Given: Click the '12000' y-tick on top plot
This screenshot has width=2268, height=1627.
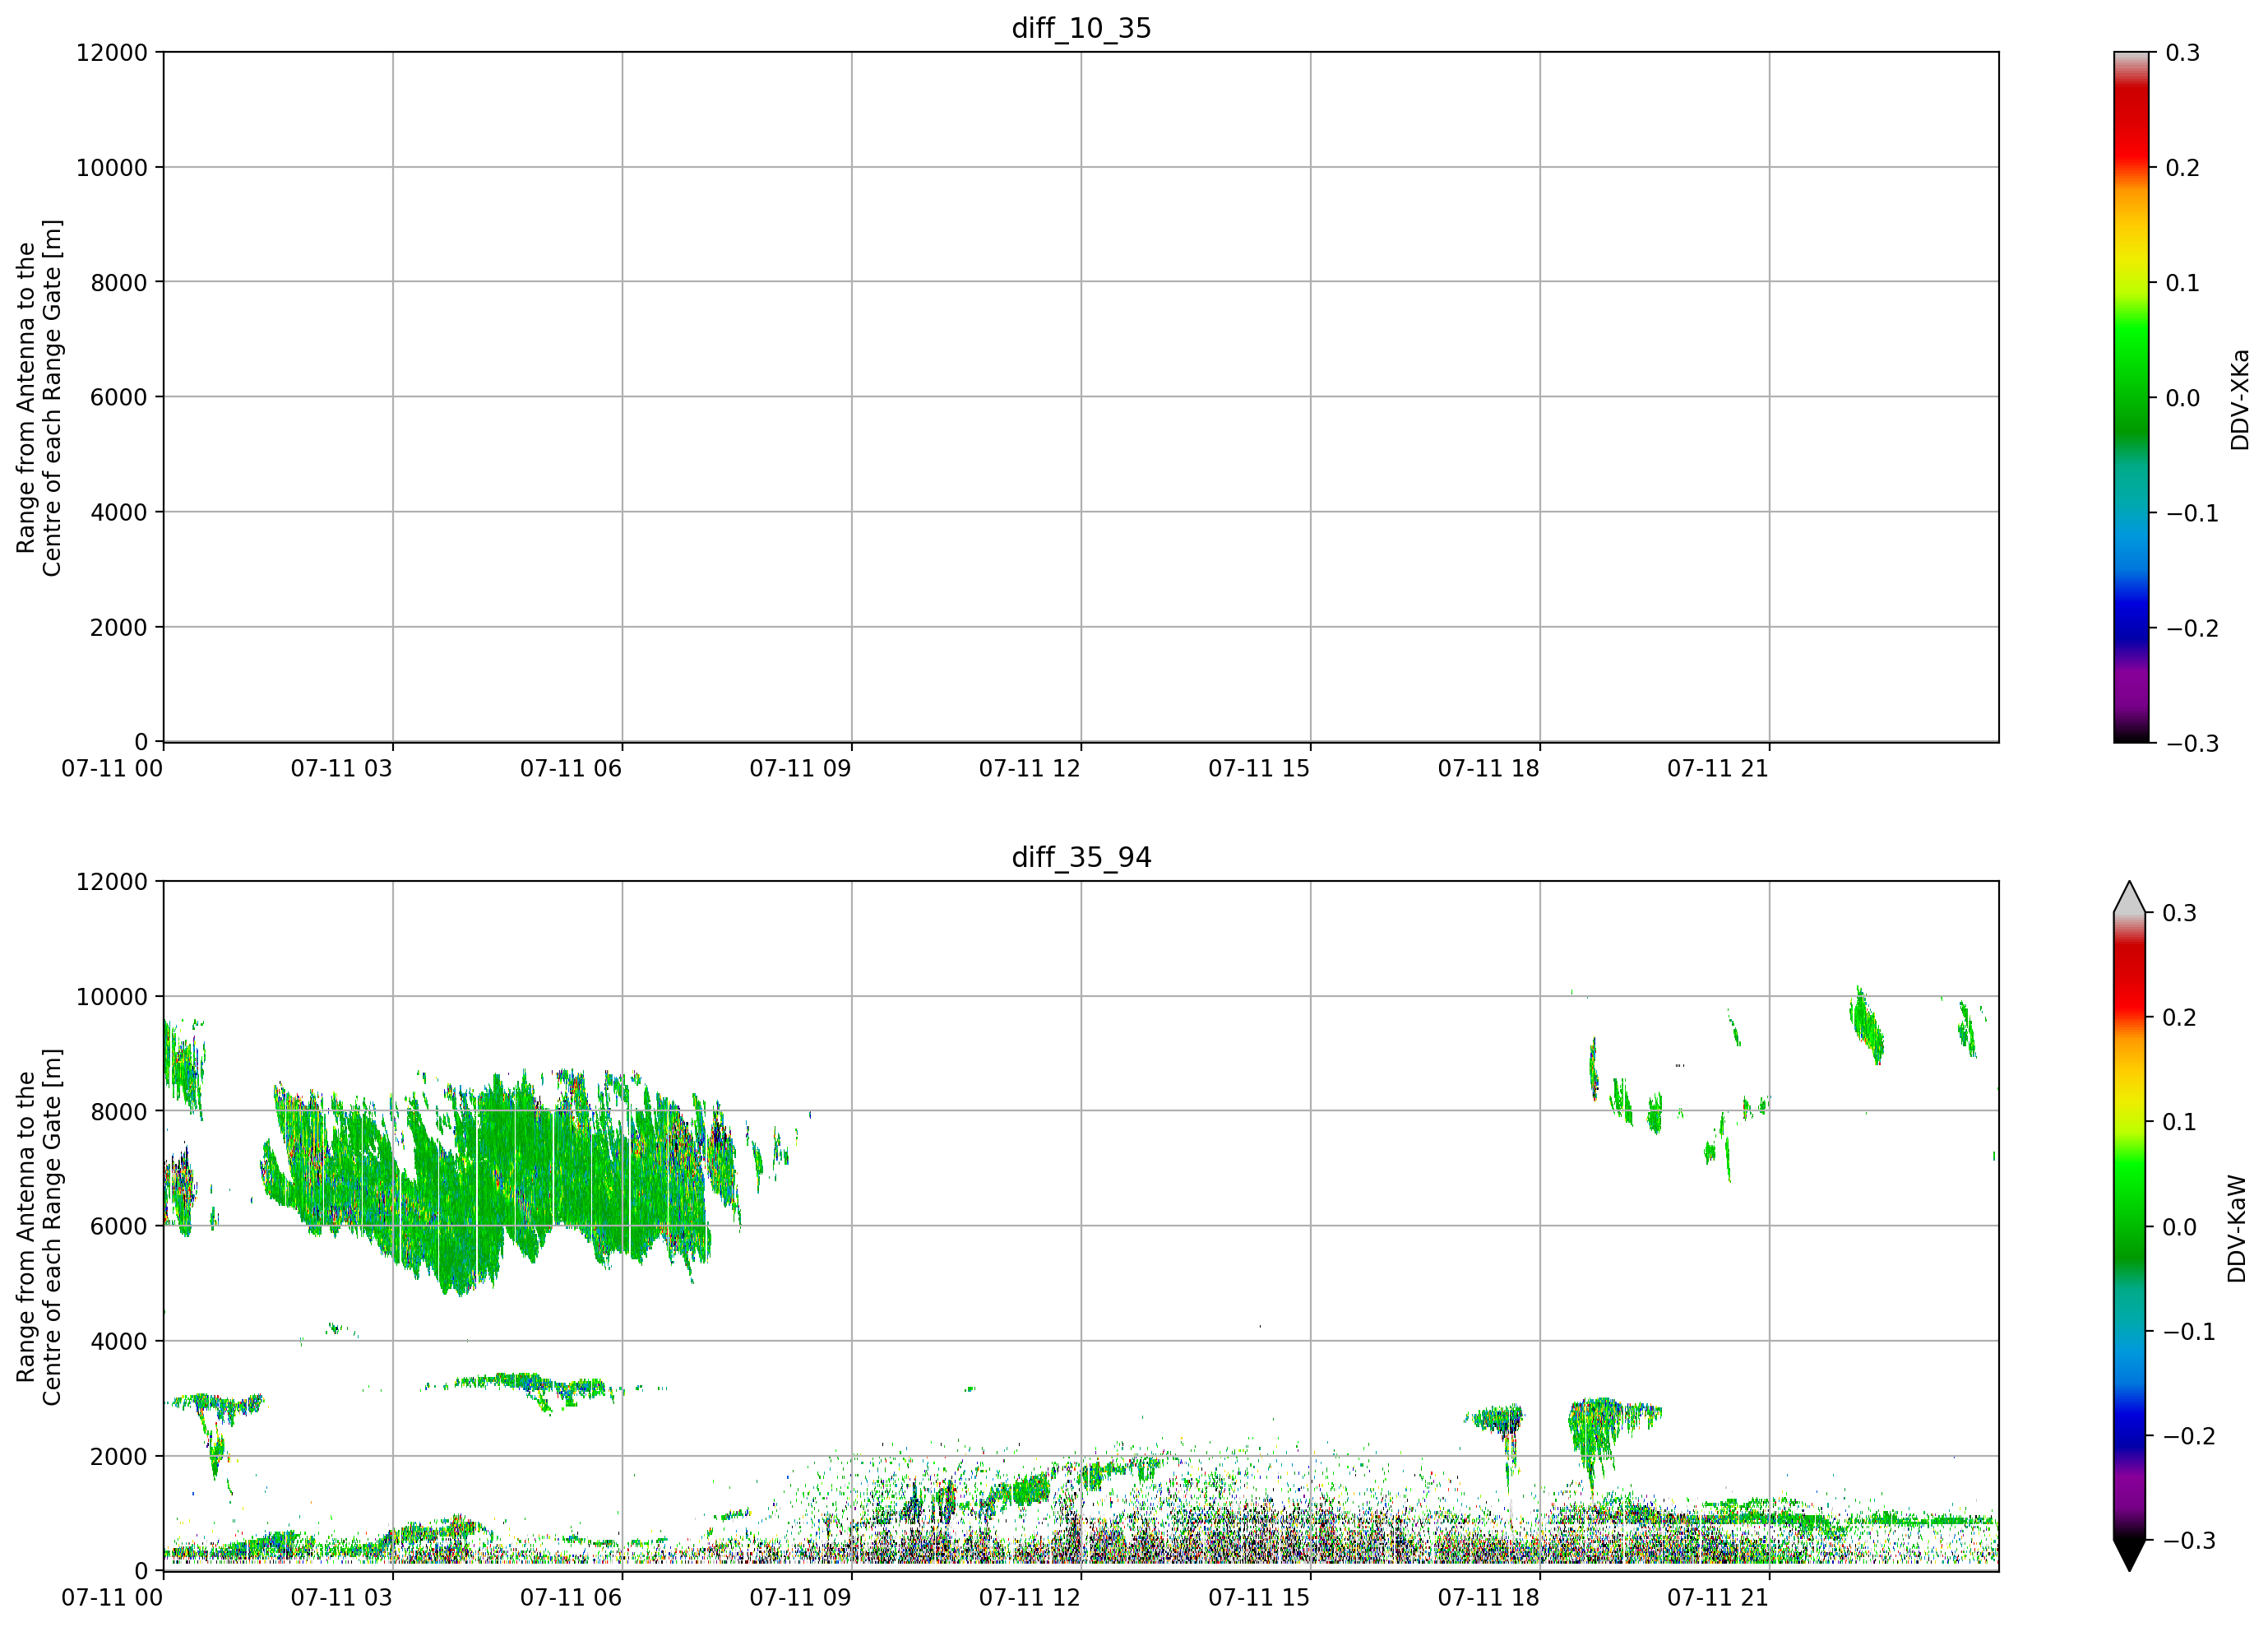Looking at the screenshot, I should (112, 52).
